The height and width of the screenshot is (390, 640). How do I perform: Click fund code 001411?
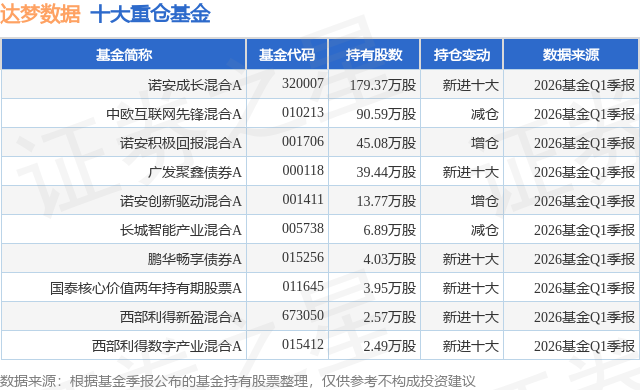tap(303, 199)
